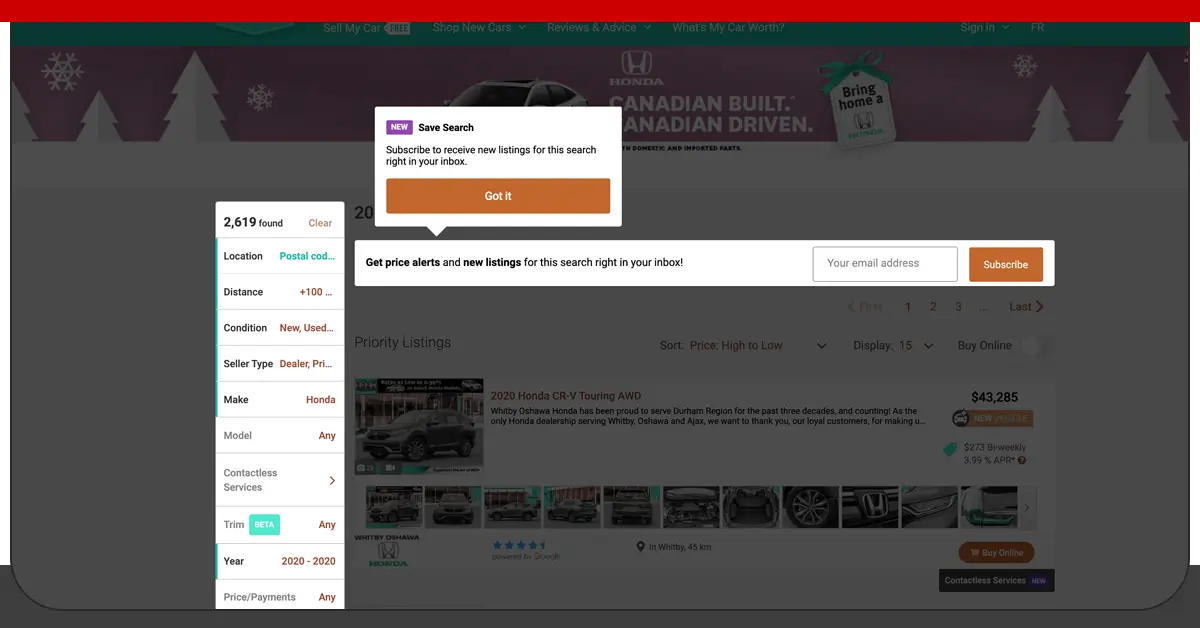The height and width of the screenshot is (628, 1200).
Task: Expand the Contactless Services filter
Action: point(280,480)
